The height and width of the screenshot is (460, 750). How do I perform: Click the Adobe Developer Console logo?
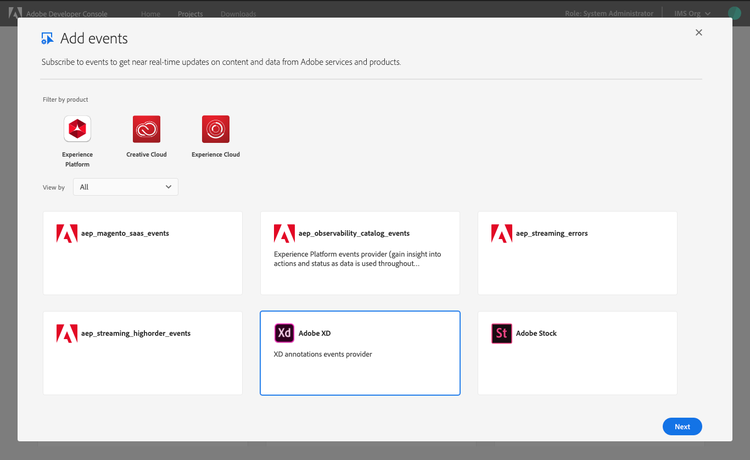tap(15, 13)
